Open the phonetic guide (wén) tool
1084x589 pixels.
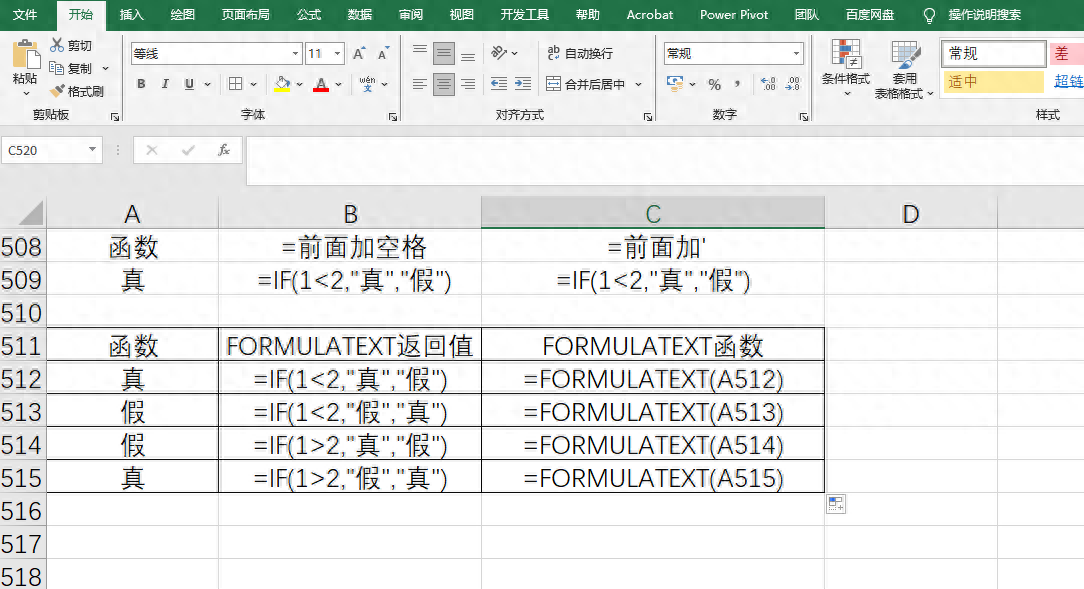pyautogui.click(x=367, y=84)
